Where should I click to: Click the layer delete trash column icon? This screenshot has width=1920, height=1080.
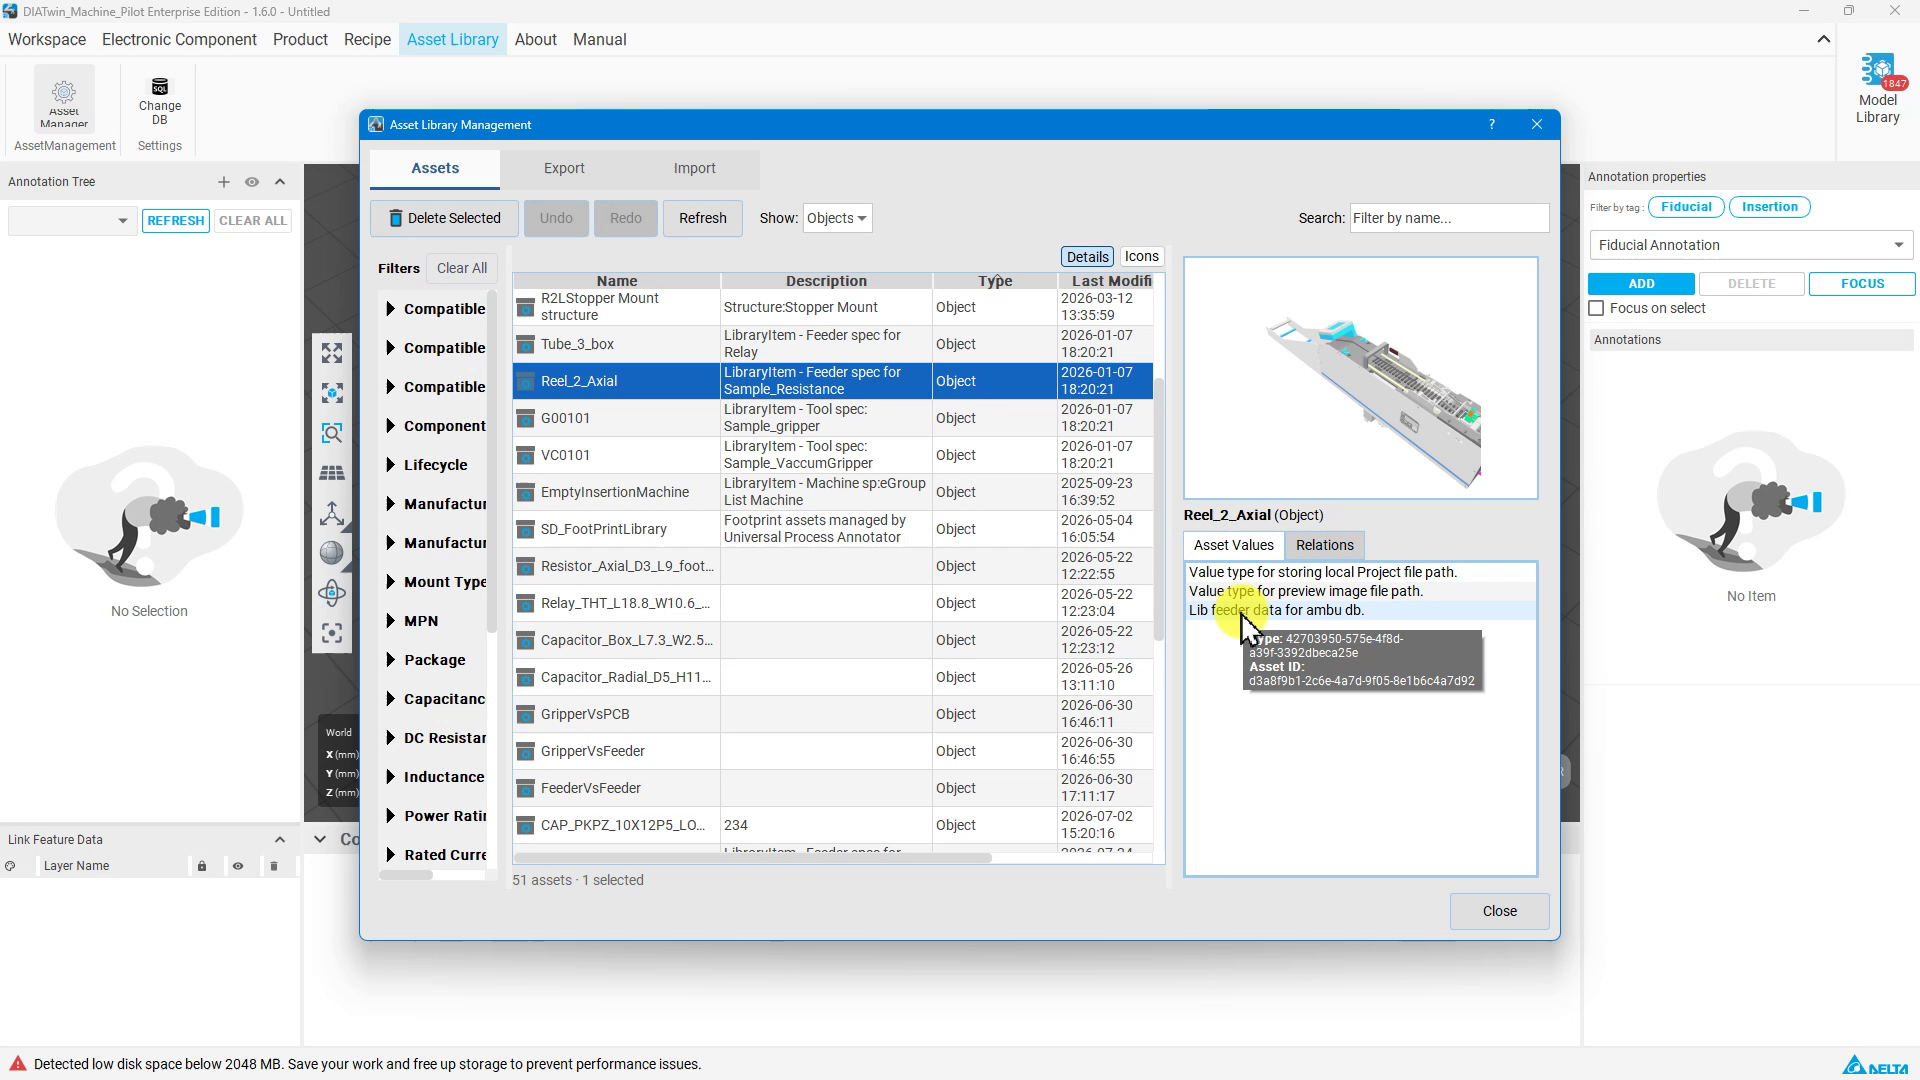point(274,866)
